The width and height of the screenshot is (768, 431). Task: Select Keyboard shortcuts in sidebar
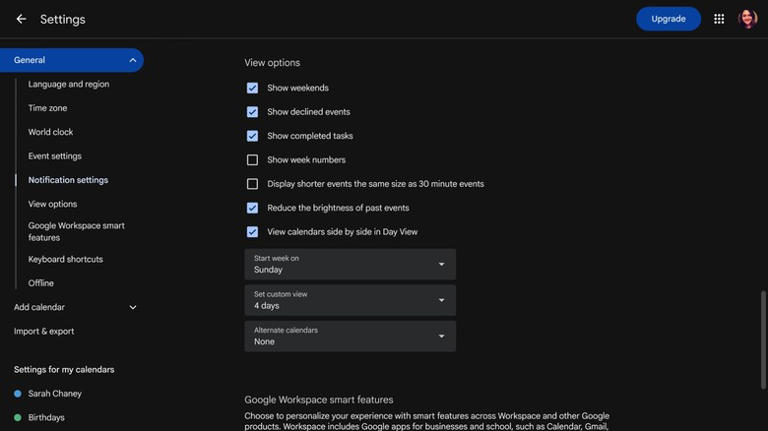click(x=65, y=260)
